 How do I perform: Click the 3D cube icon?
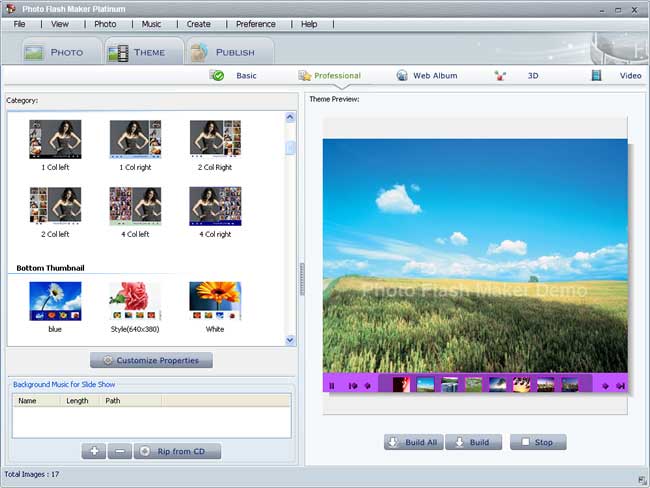500,75
